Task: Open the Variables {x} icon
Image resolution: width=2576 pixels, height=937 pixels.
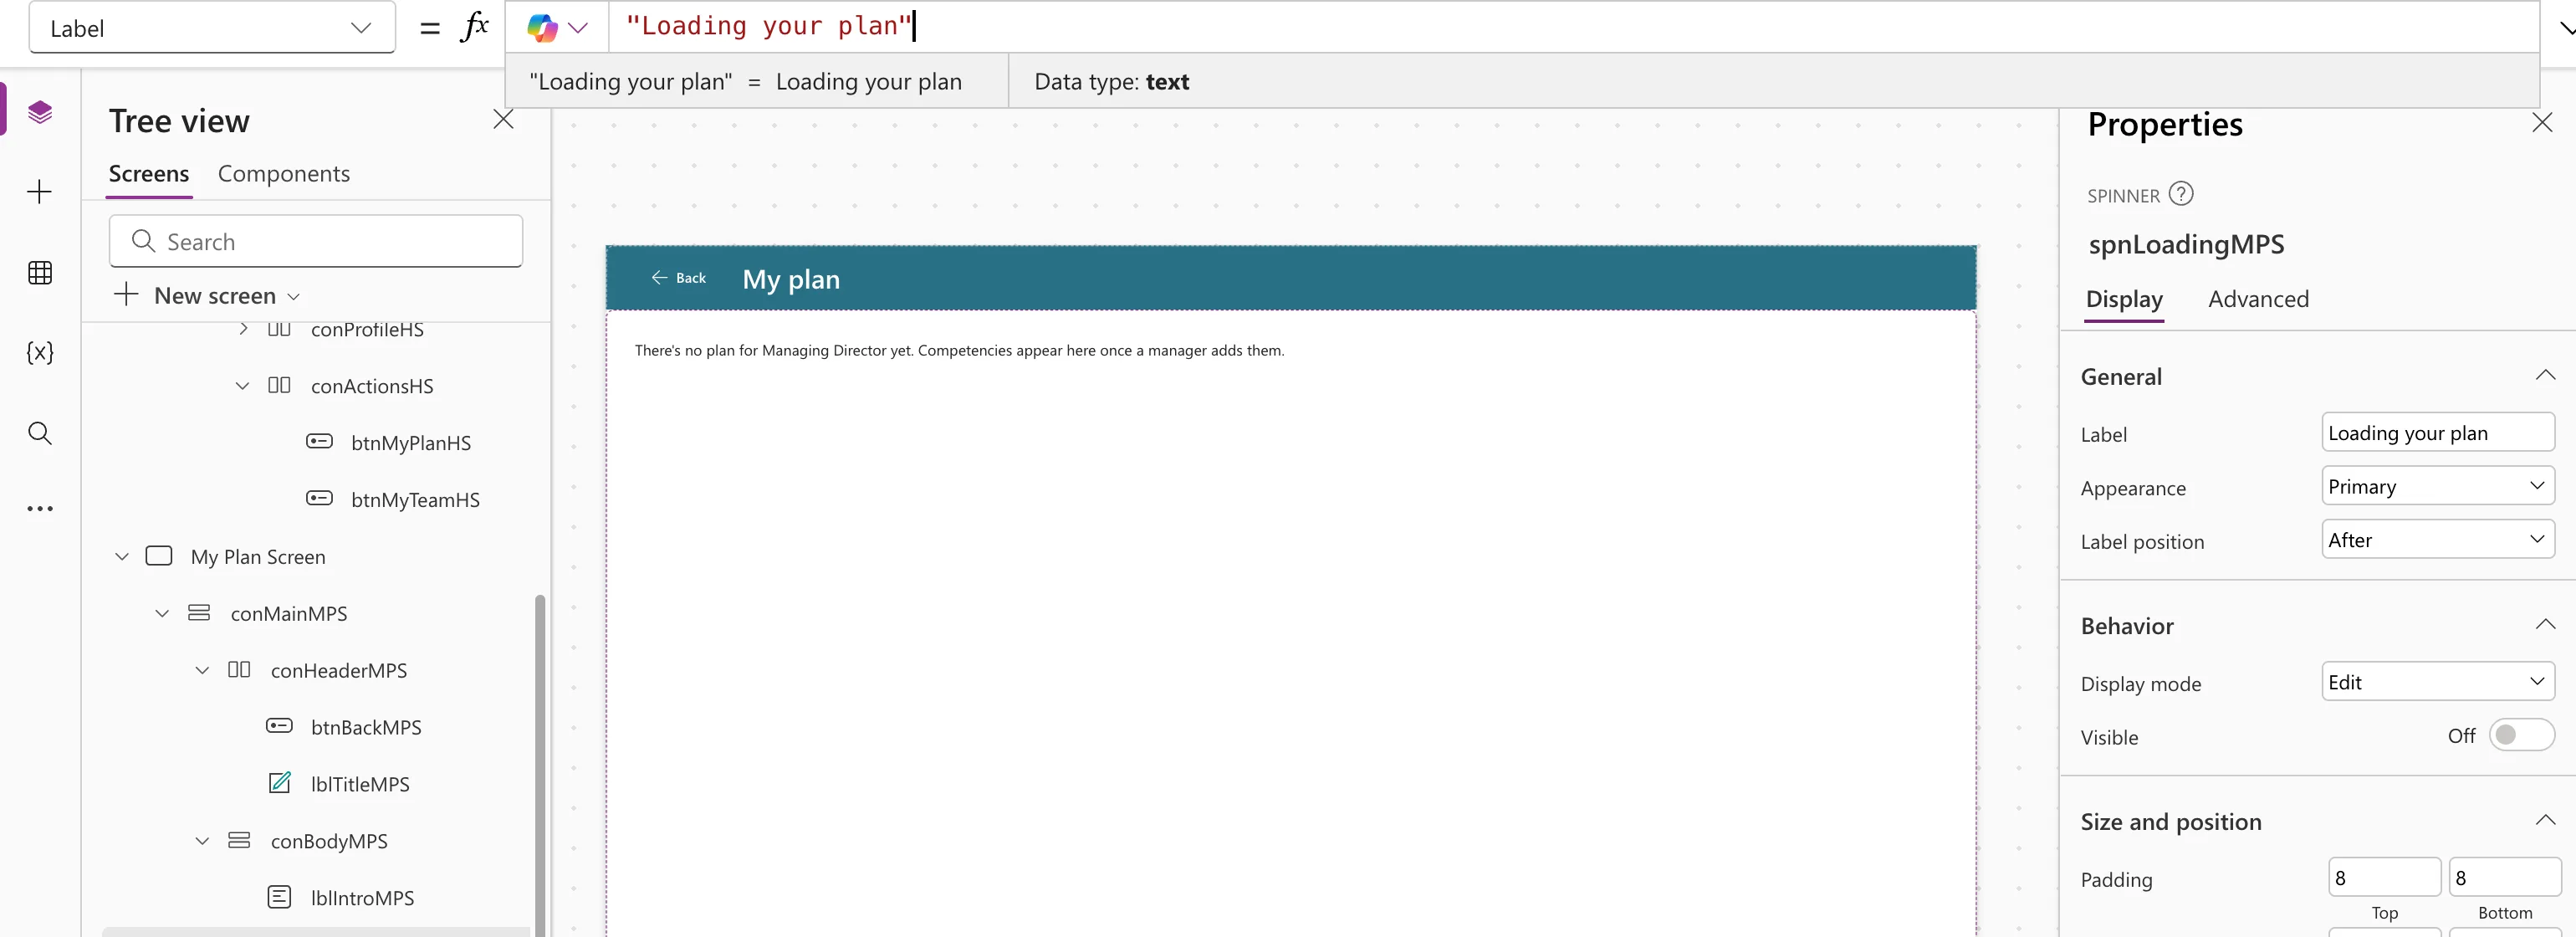Action: click(x=40, y=352)
